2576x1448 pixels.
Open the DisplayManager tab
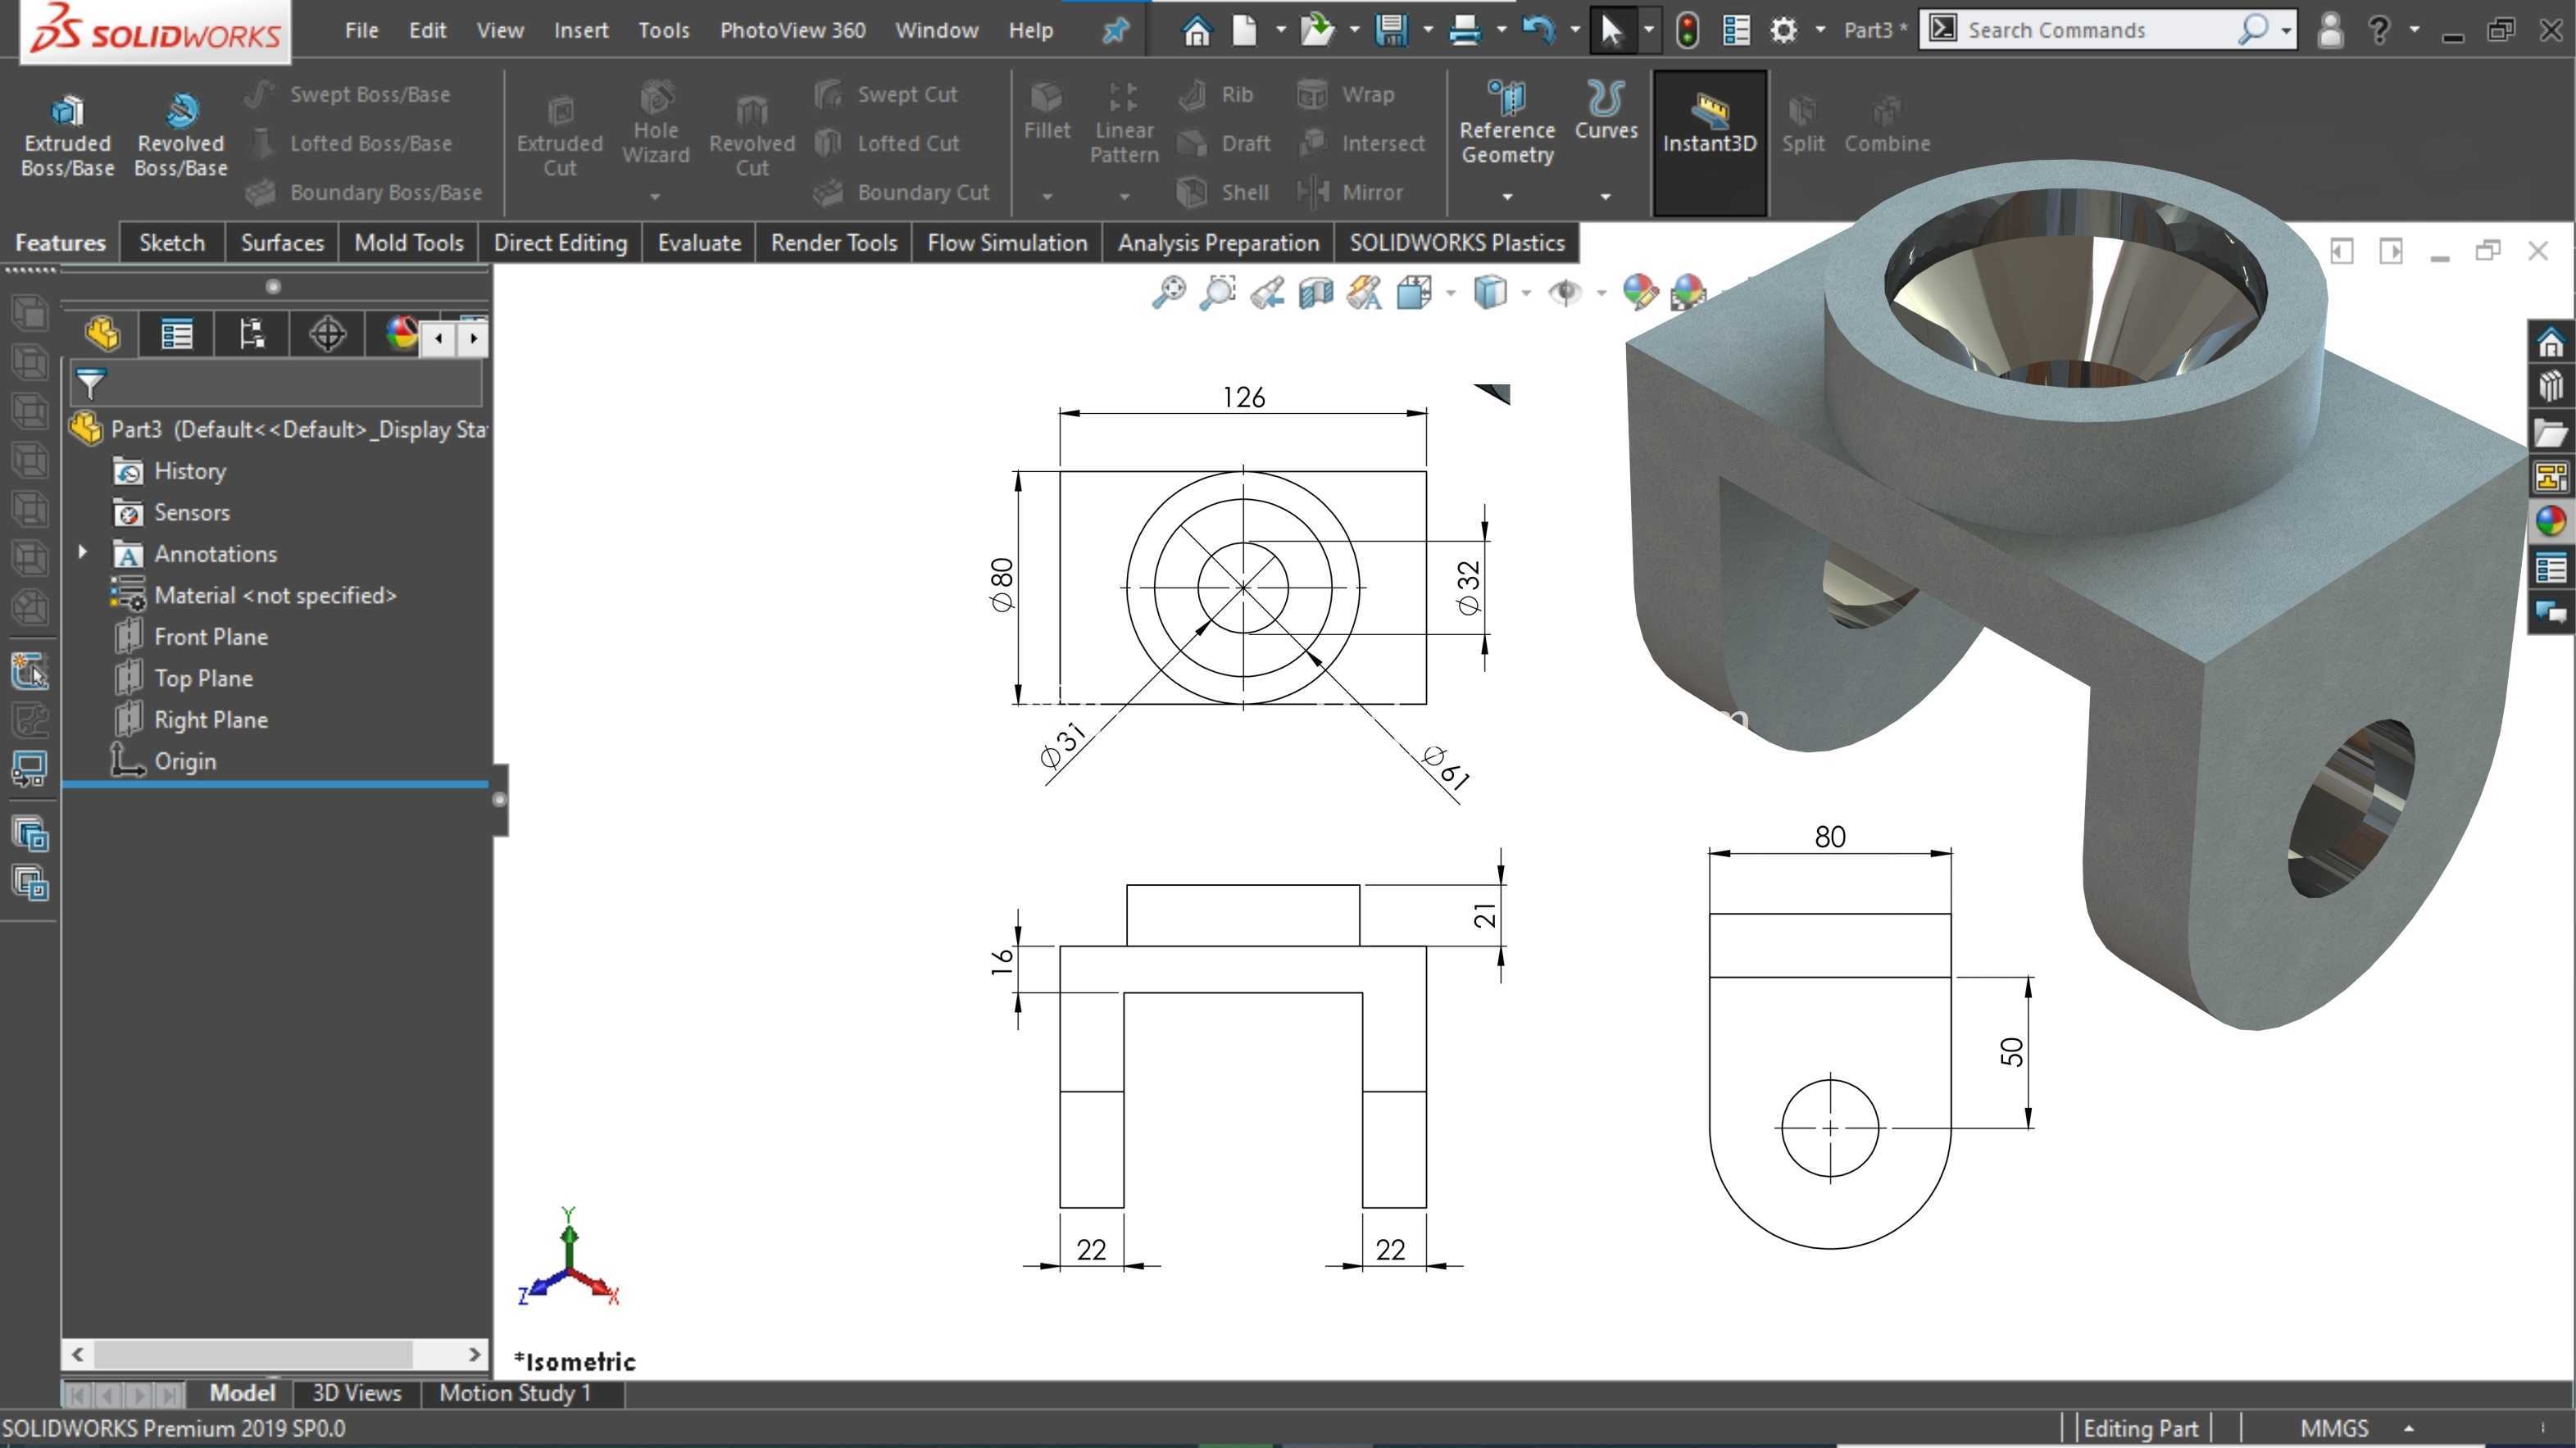tap(401, 334)
